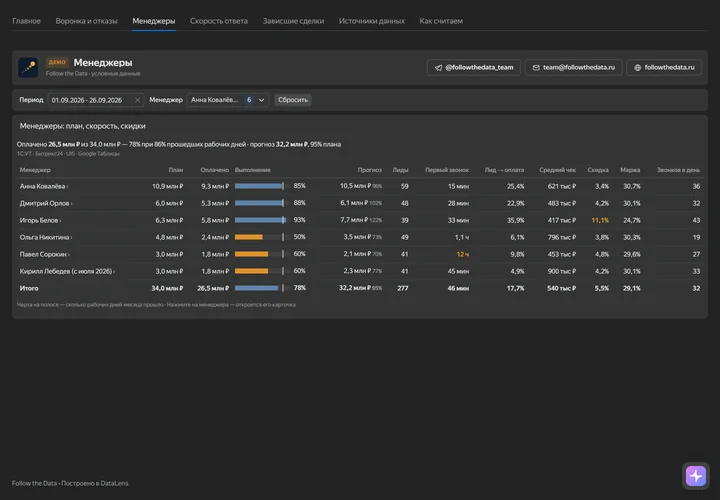Sort by the Скидка column header

coord(598,170)
